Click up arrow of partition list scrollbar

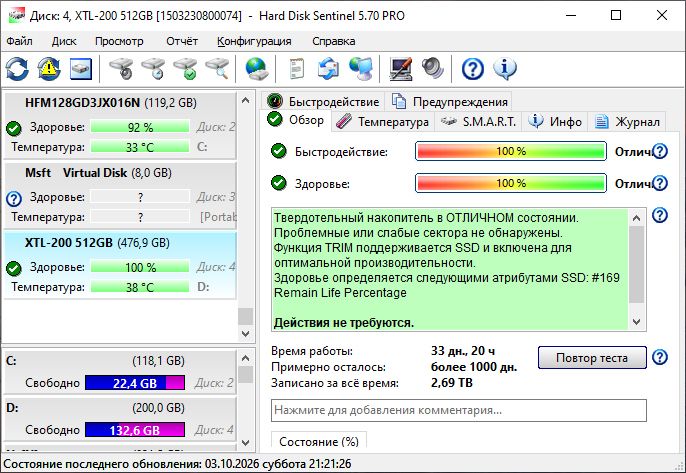pyautogui.click(x=245, y=358)
